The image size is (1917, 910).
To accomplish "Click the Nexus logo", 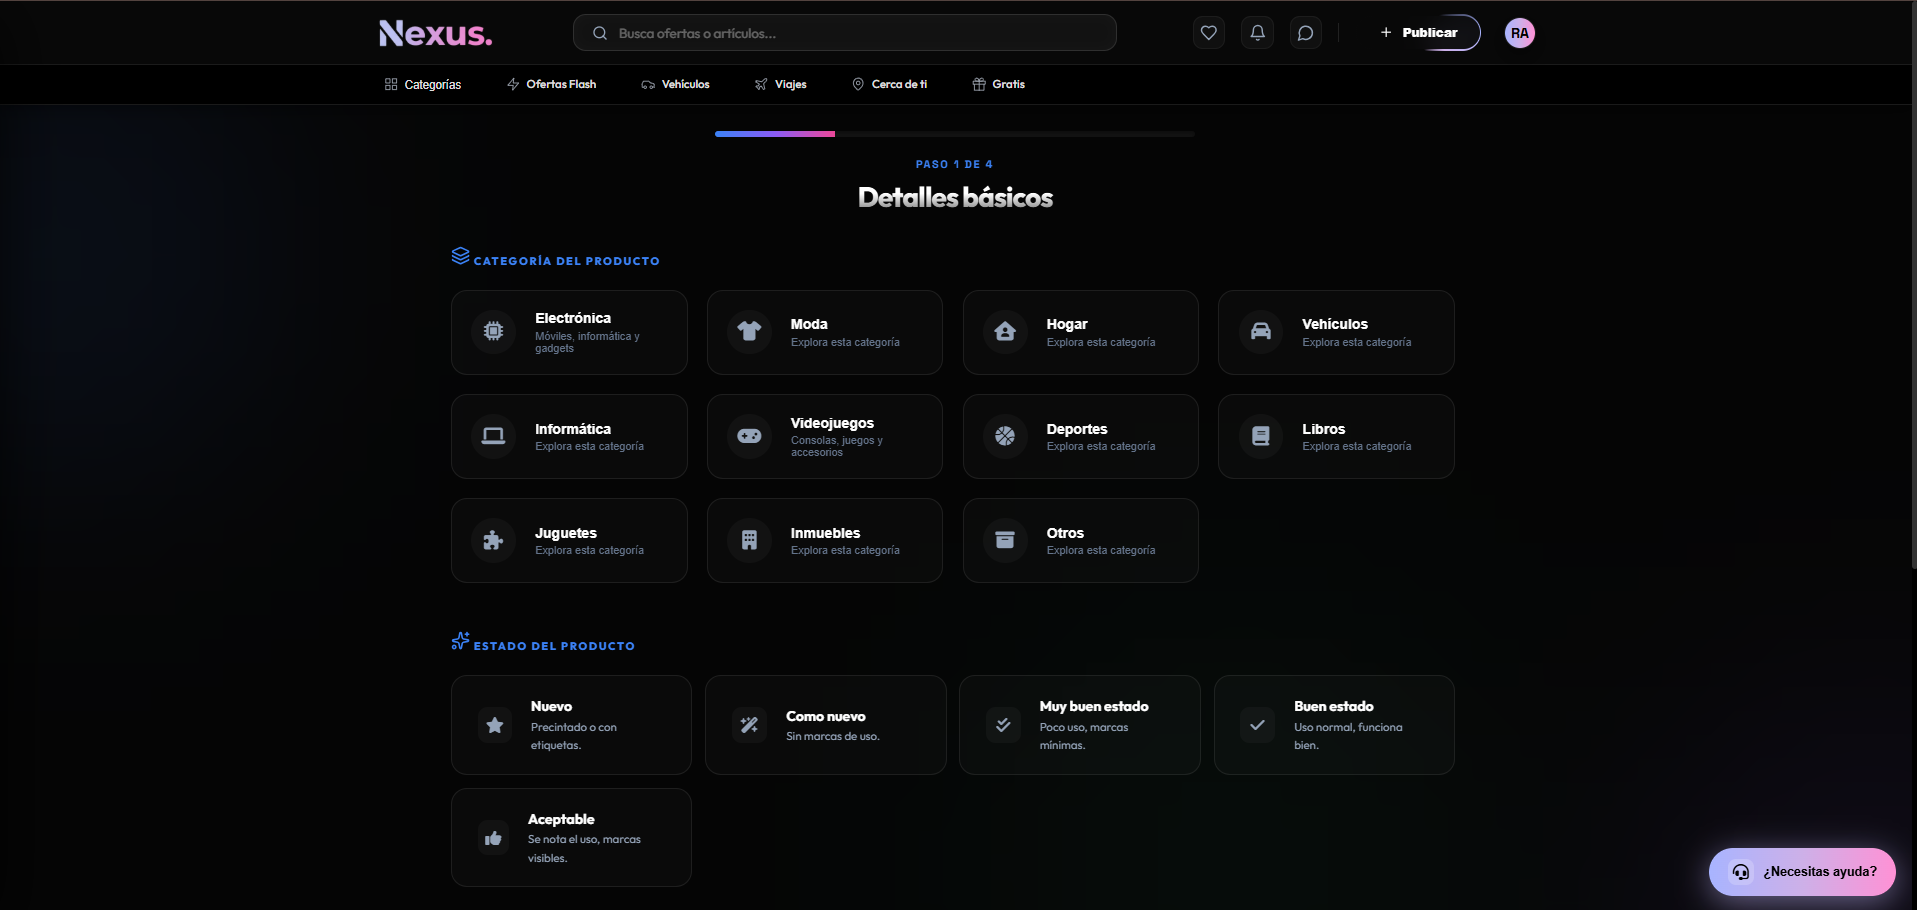I will point(435,33).
